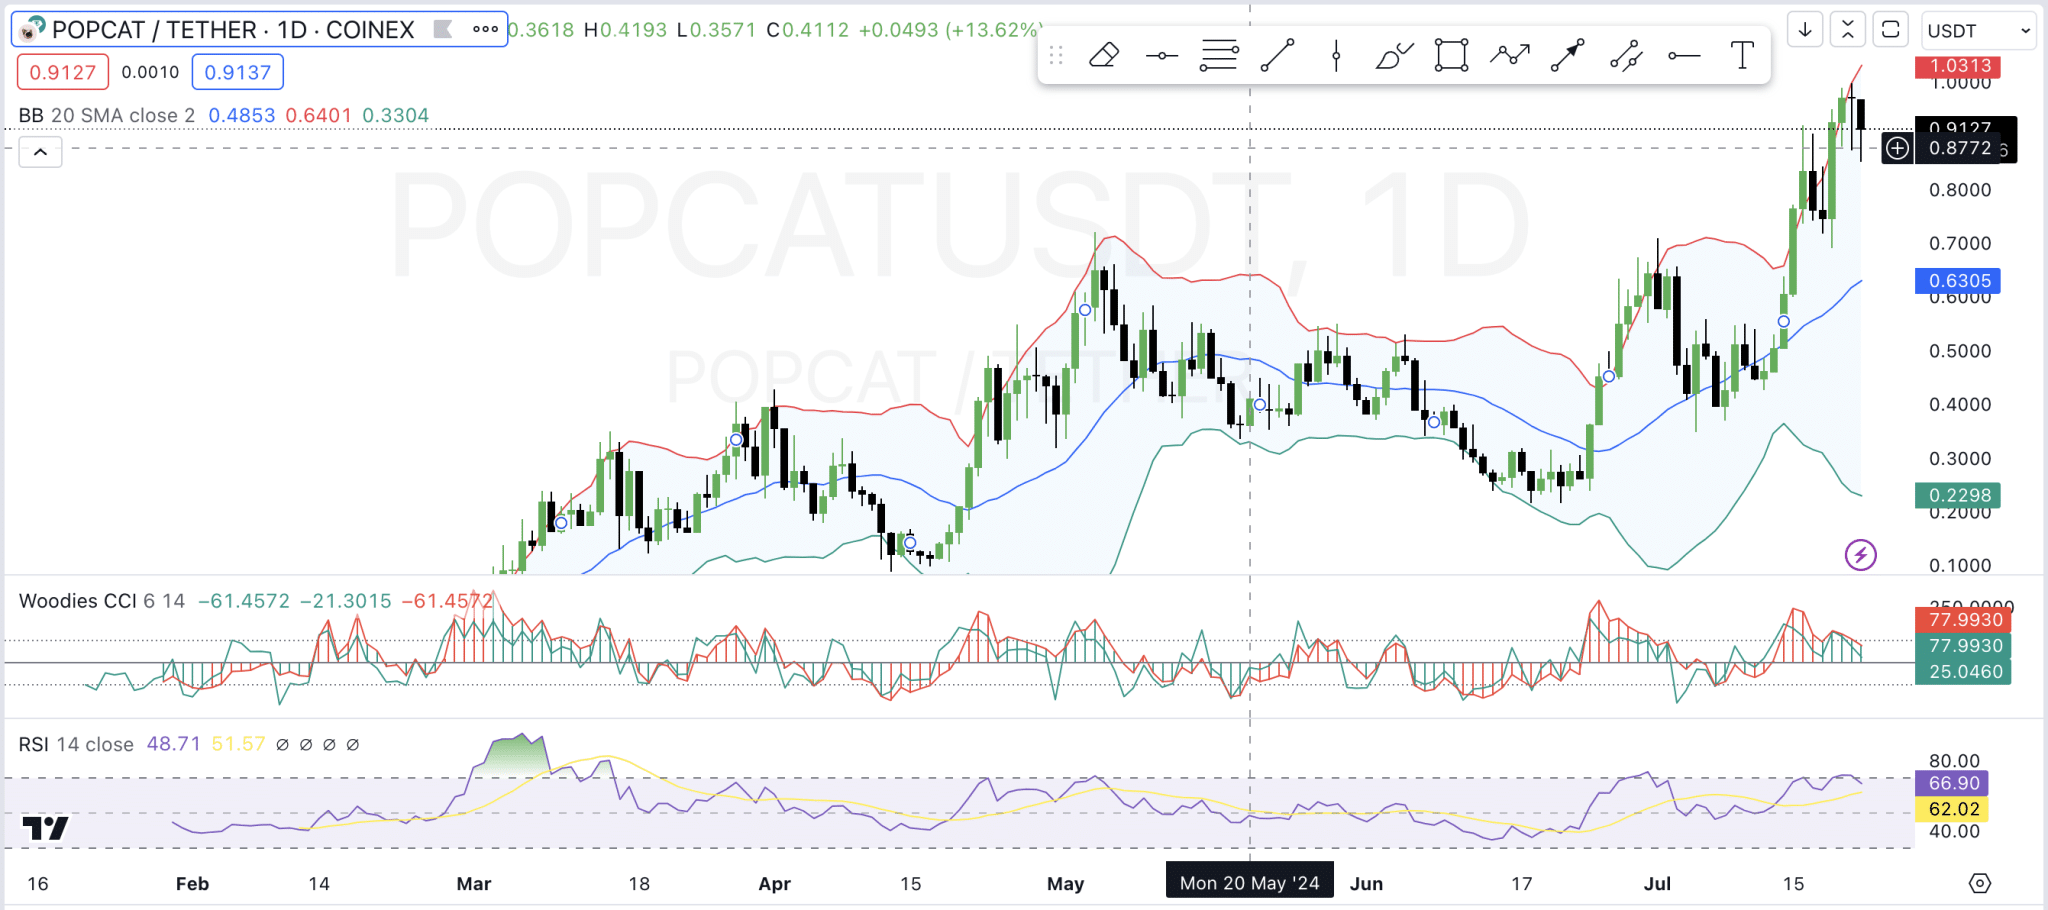Select the Horizontal ray tool

(1684, 55)
